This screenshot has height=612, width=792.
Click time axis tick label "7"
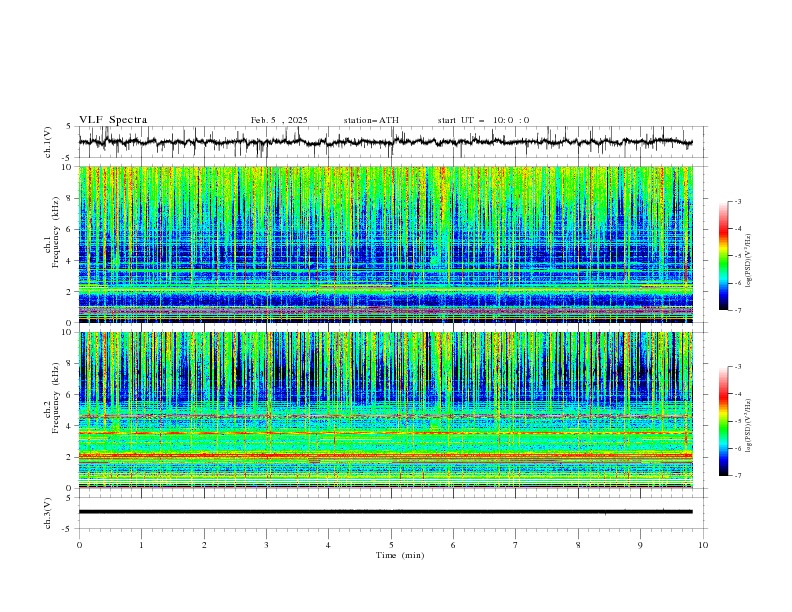pyautogui.click(x=516, y=545)
